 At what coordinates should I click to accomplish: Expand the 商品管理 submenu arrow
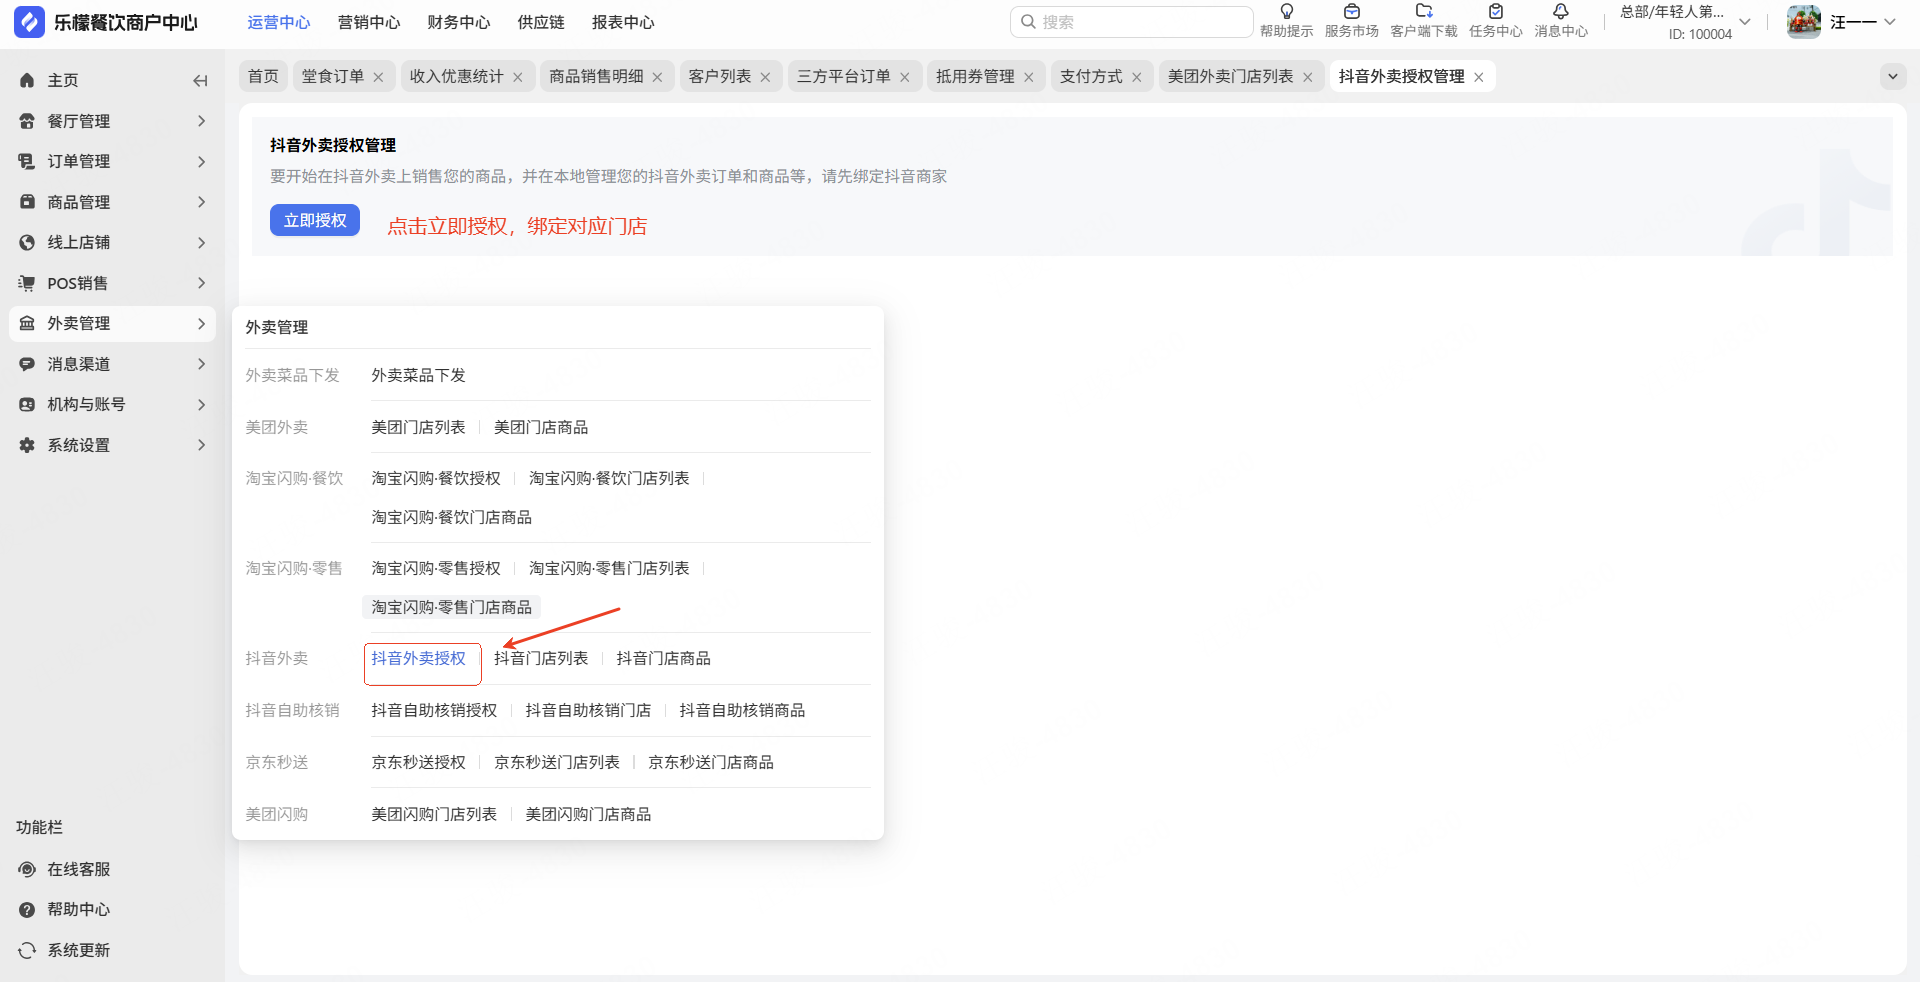pyautogui.click(x=201, y=202)
